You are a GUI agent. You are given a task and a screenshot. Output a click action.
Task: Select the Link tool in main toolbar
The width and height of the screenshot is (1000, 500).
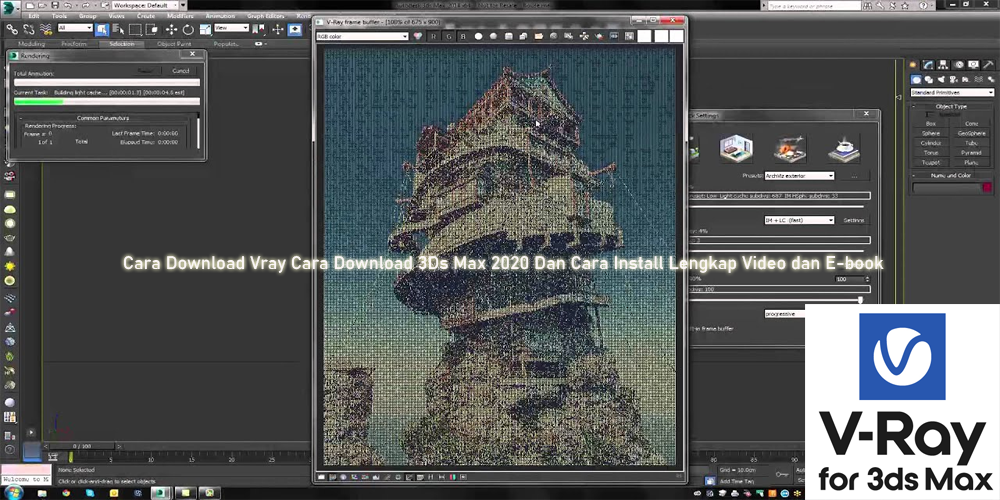pos(11,29)
